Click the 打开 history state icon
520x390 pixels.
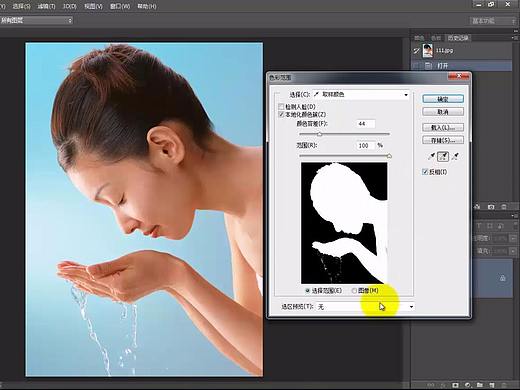pyautogui.click(x=428, y=66)
